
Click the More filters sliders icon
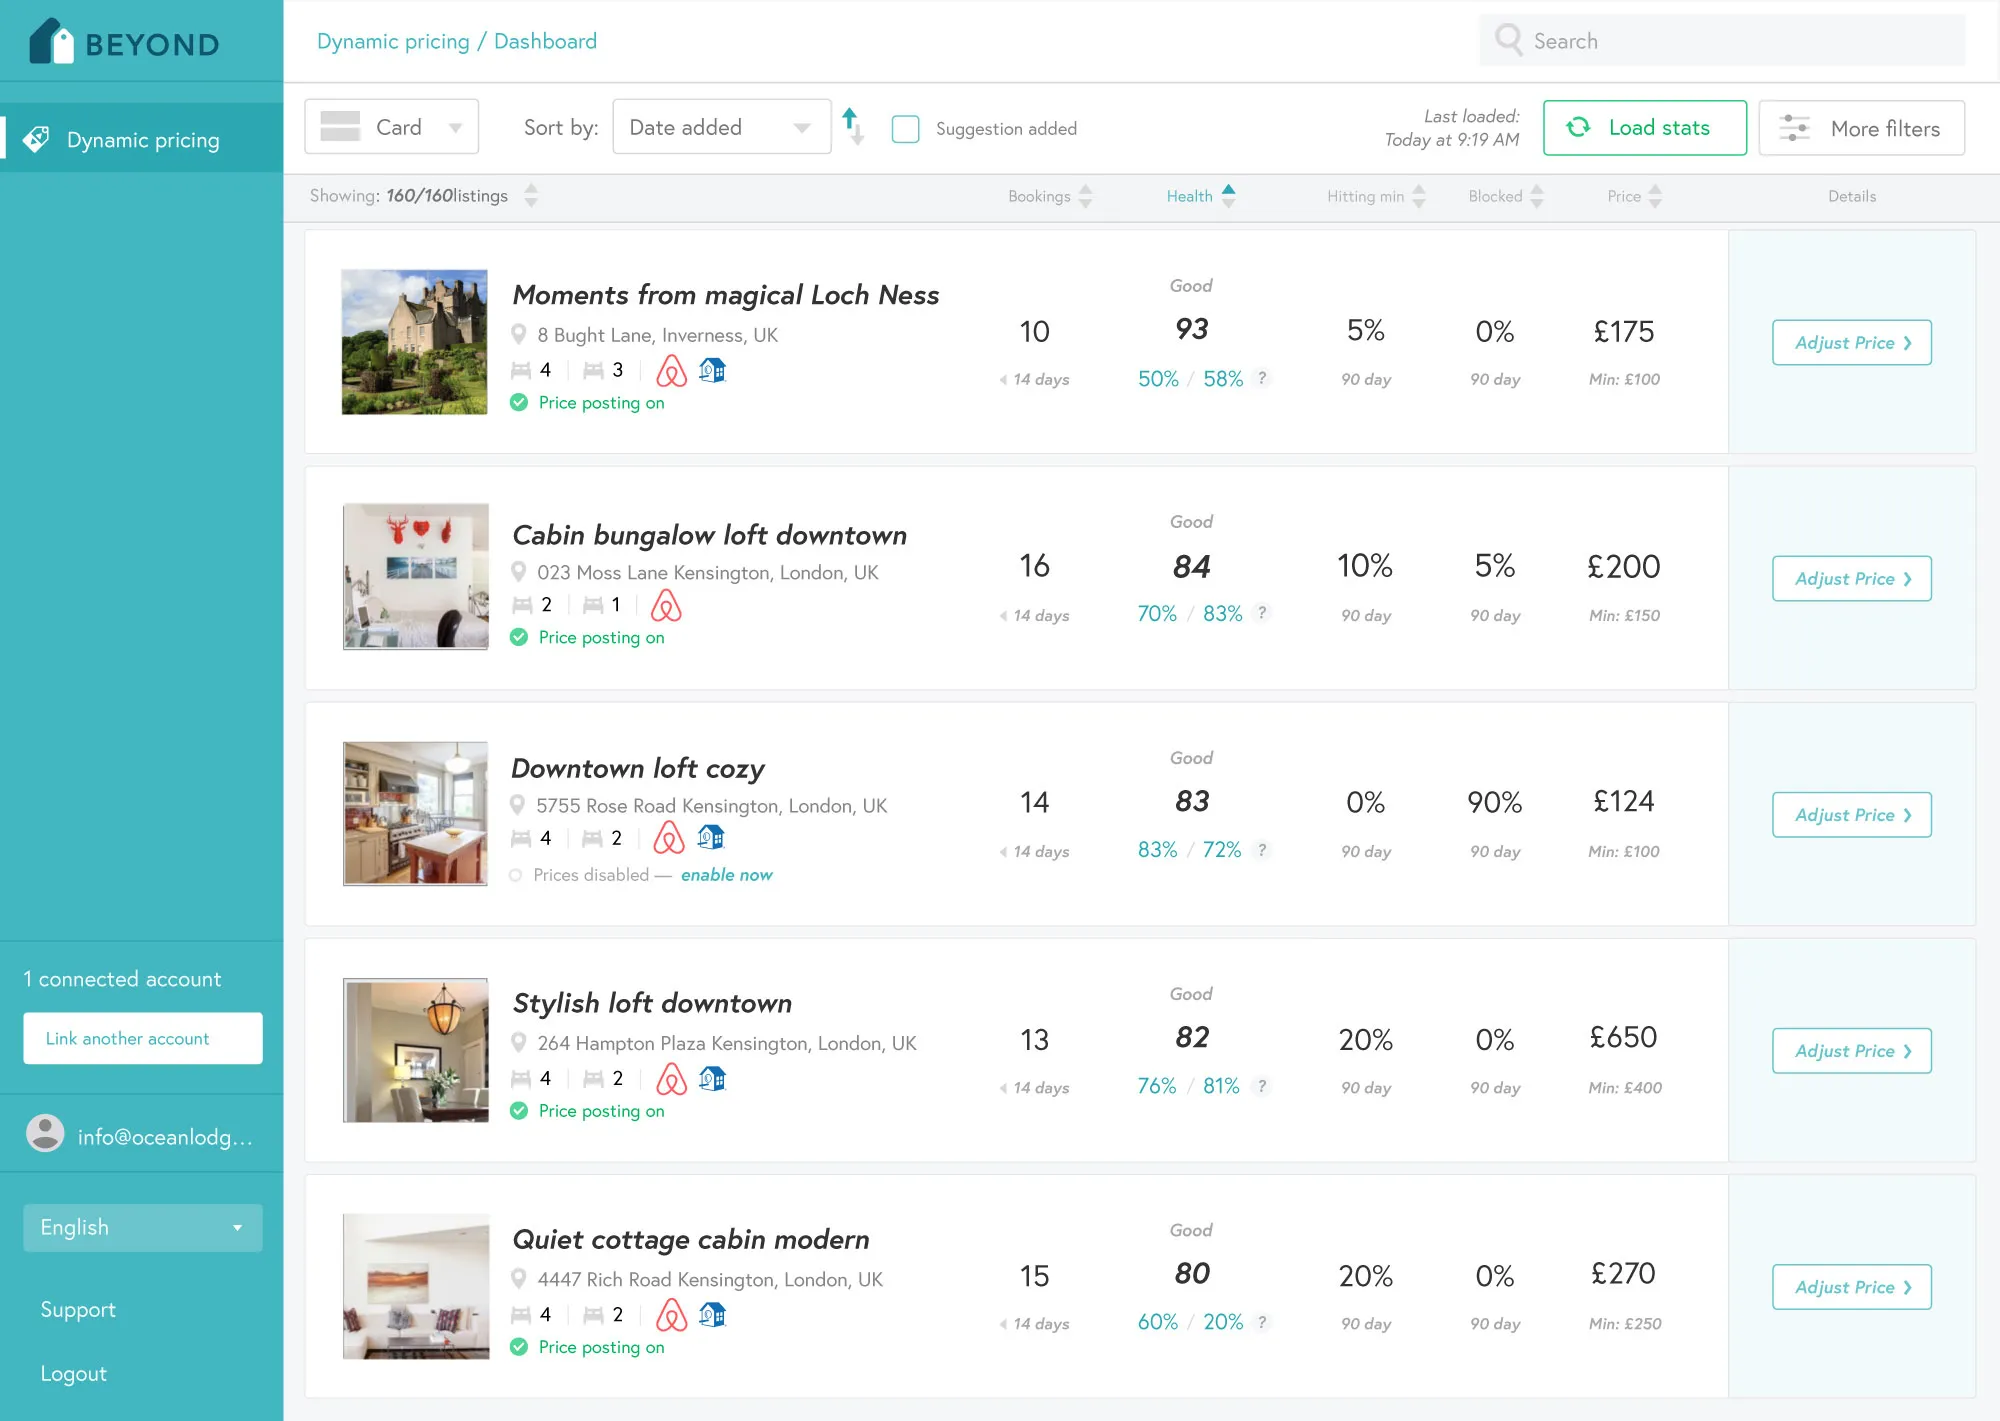(1794, 128)
